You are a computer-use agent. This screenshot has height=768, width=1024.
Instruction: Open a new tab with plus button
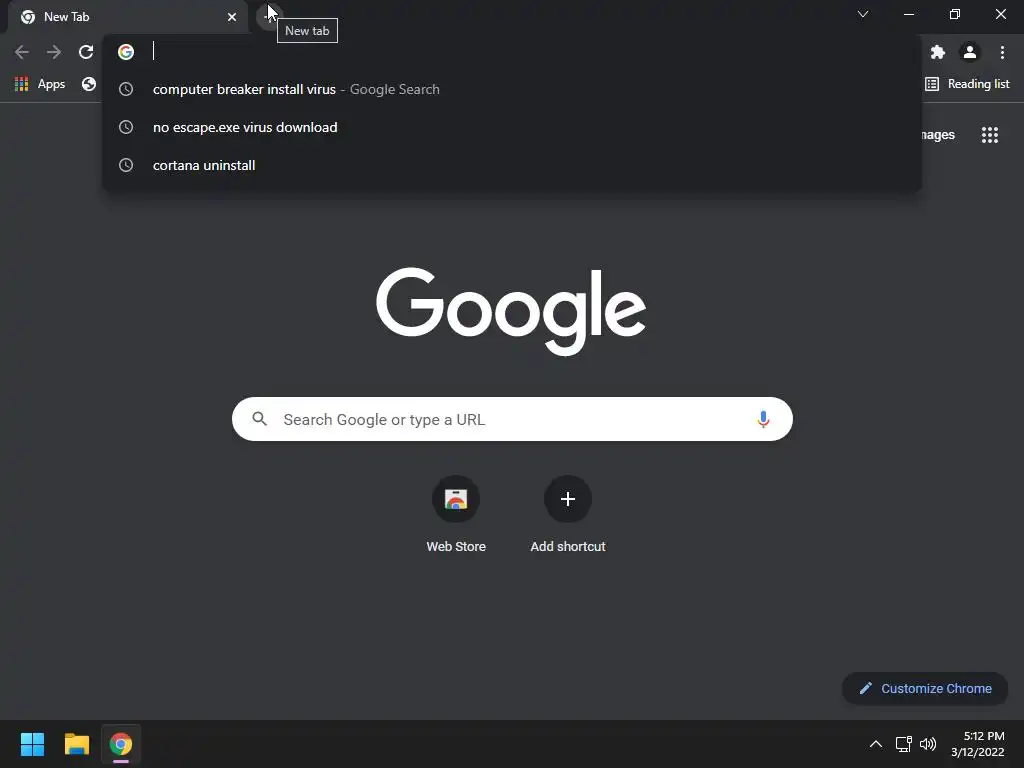(268, 16)
